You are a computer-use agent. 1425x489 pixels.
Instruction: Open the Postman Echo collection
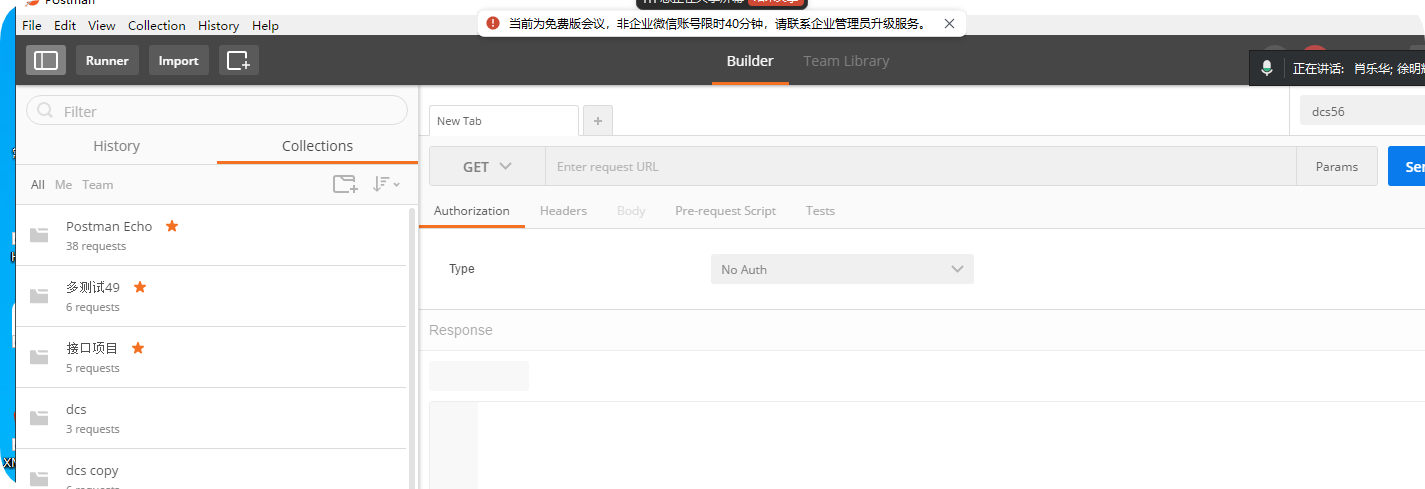(211, 235)
